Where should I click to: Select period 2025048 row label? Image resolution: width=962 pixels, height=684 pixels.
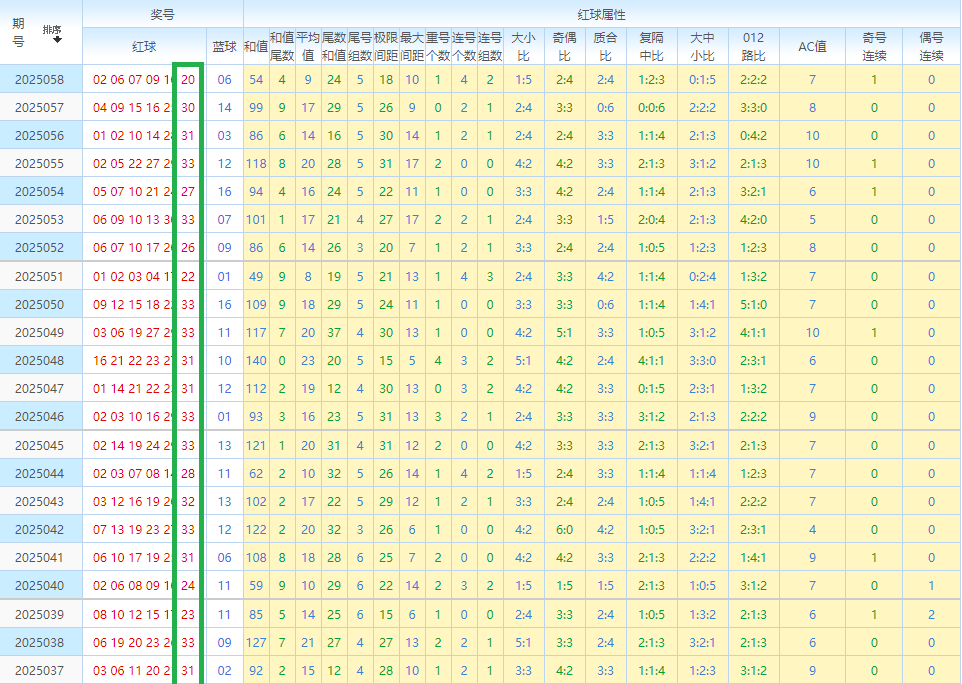39,360
